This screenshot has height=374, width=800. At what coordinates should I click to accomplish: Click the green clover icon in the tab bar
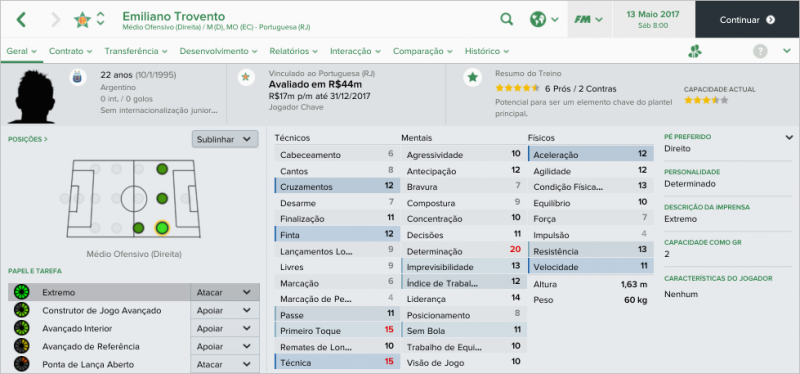[694, 51]
